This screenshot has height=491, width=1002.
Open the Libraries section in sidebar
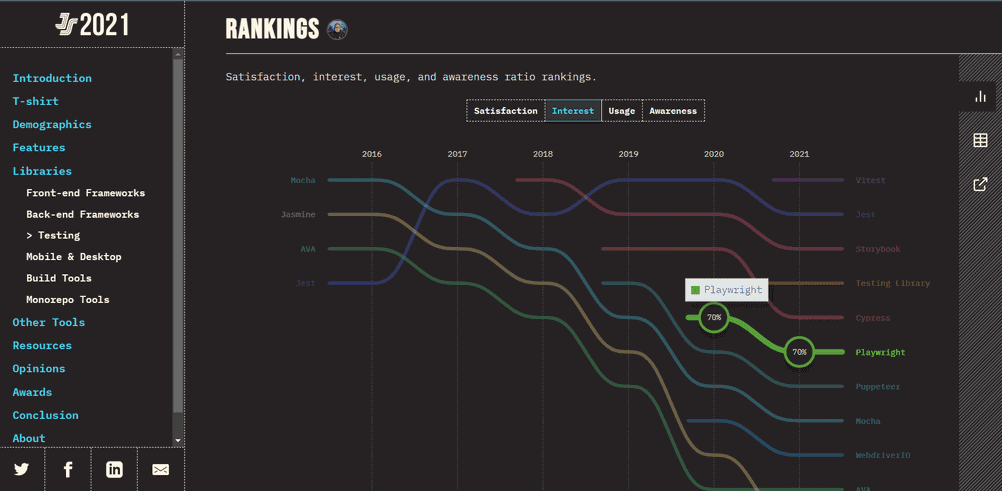click(42, 171)
